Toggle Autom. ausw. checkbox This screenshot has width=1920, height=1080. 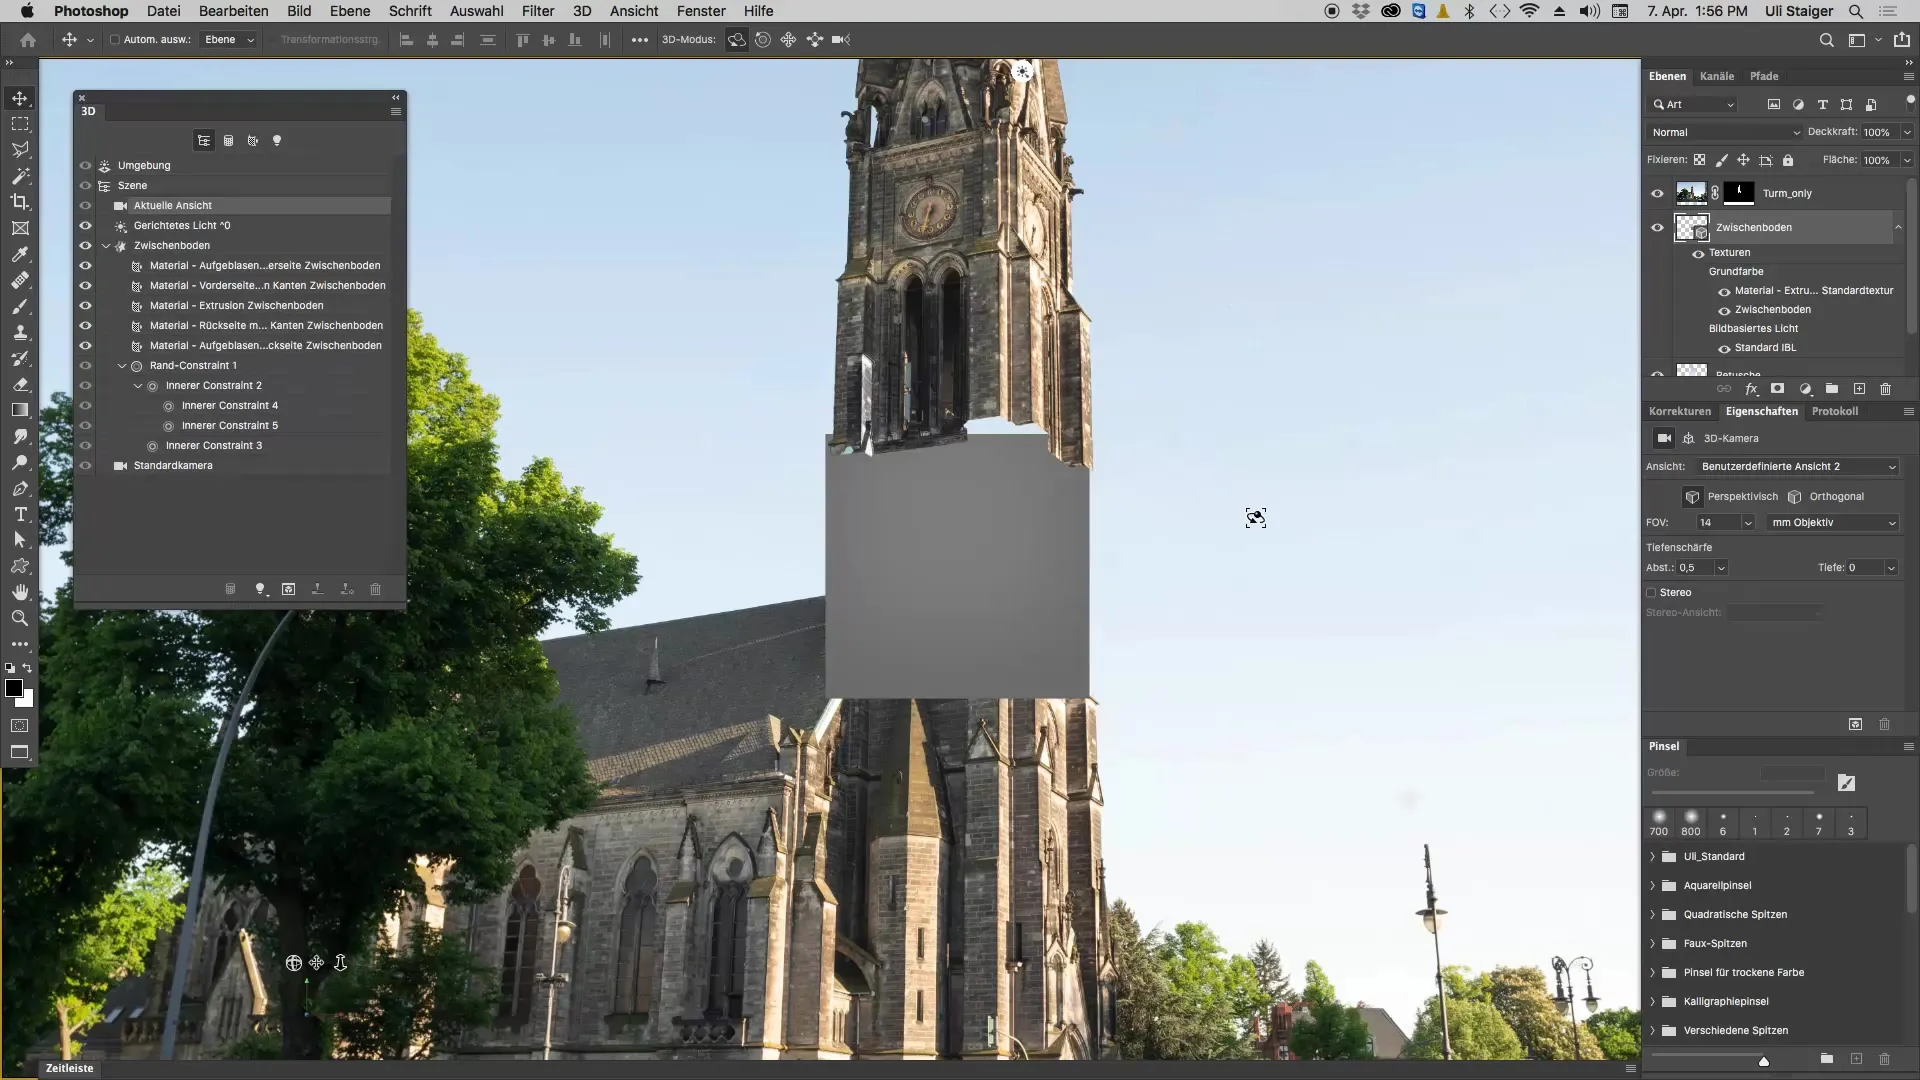pos(115,40)
